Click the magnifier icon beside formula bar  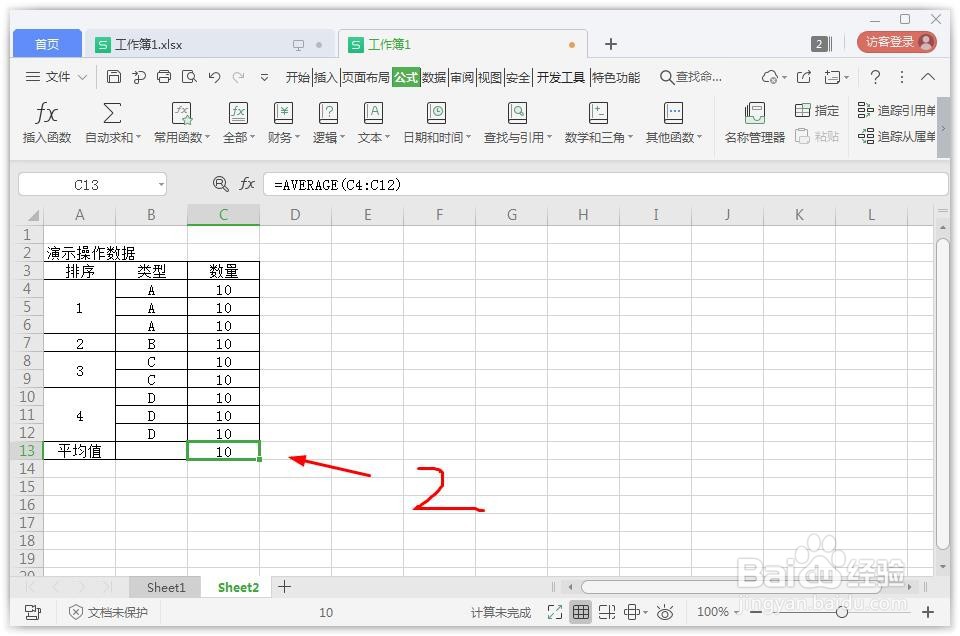pyautogui.click(x=220, y=184)
